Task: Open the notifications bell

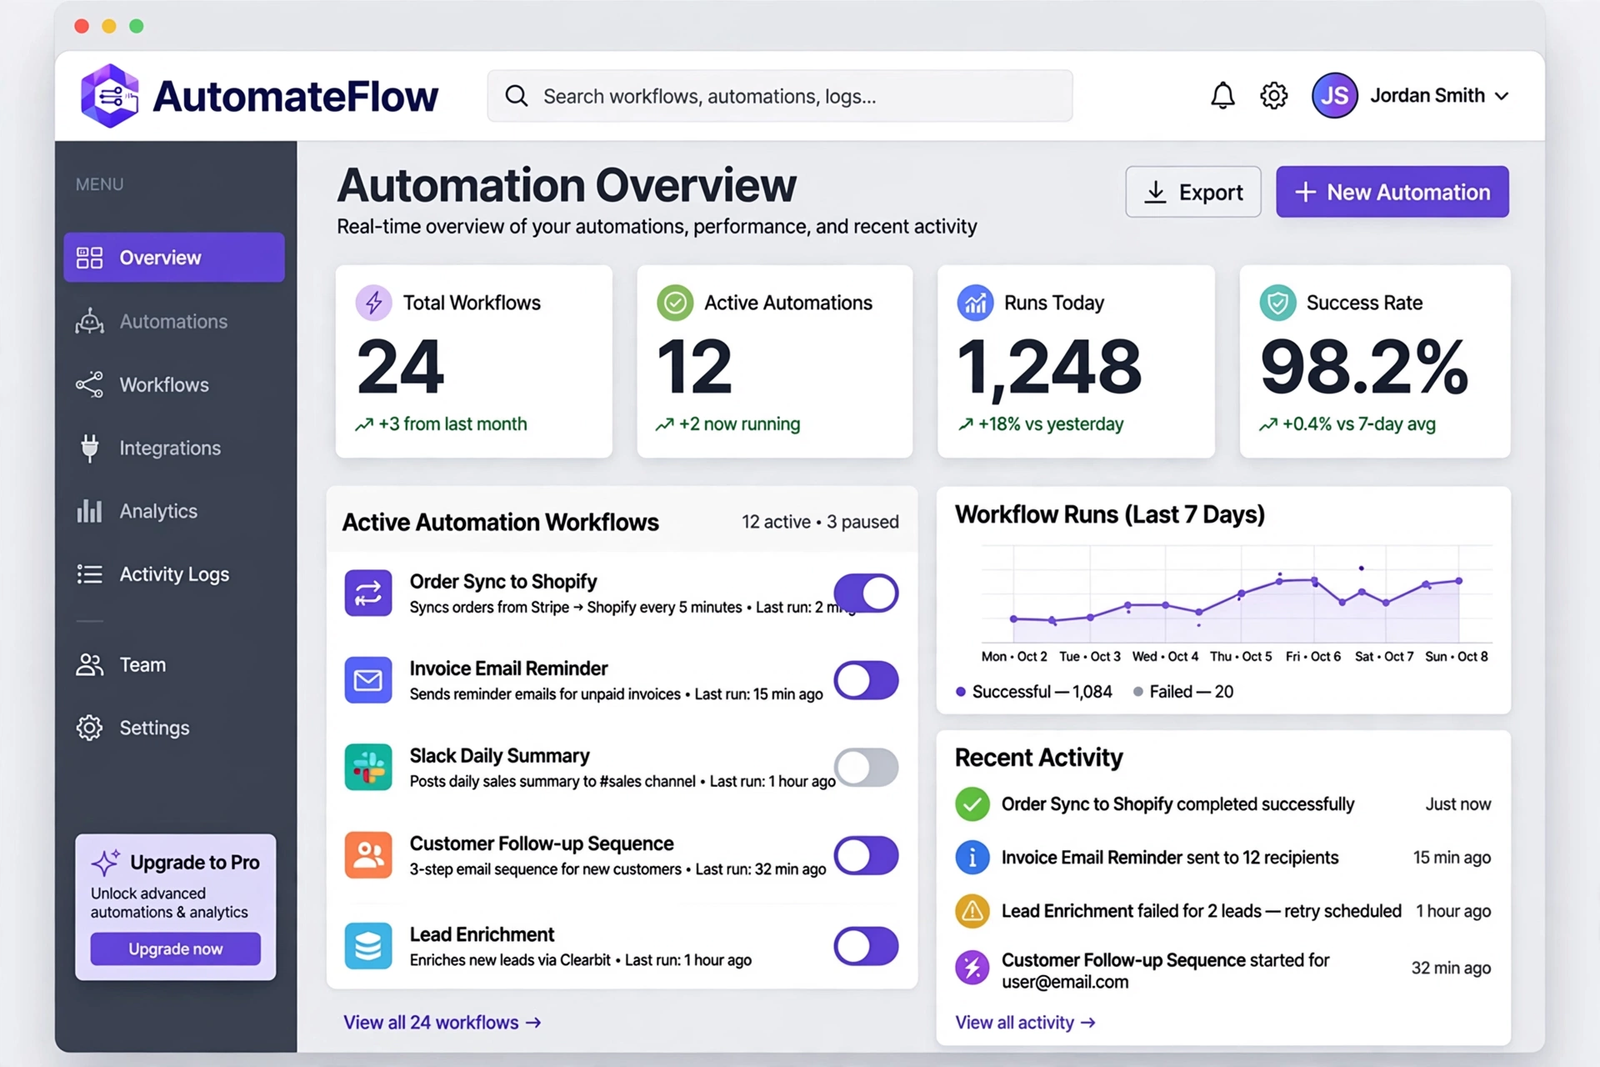Action: point(1222,96)
